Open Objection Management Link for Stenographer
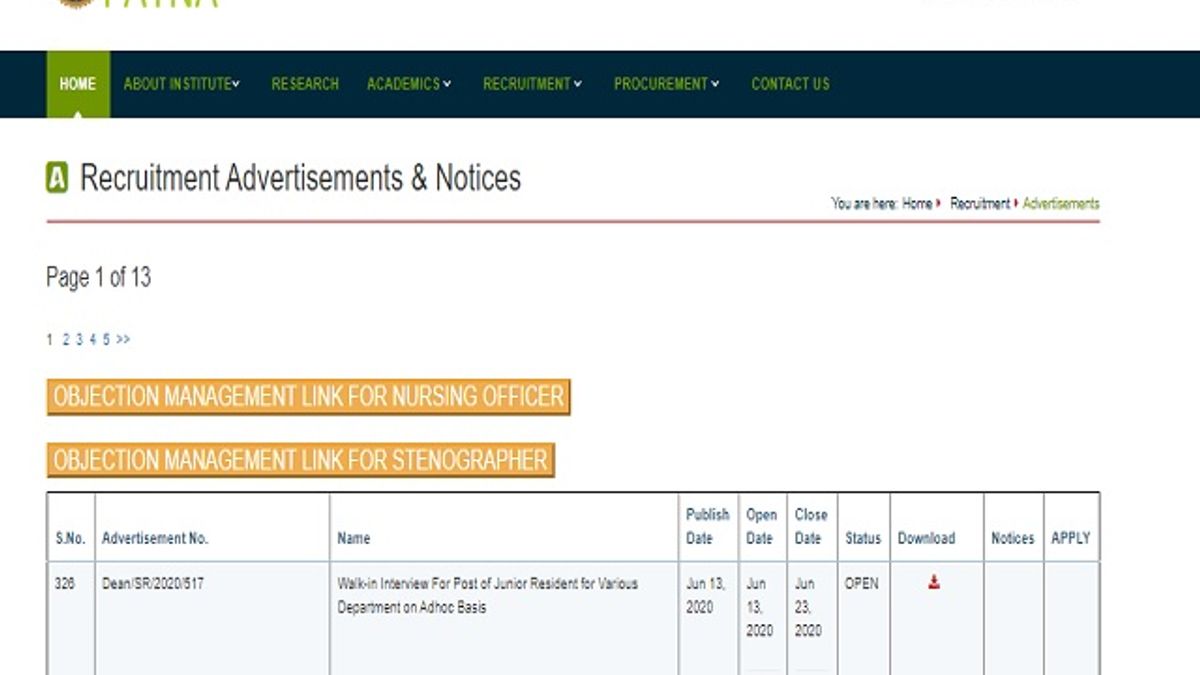This screenshot has height=675, width=1200. (300, 460)
